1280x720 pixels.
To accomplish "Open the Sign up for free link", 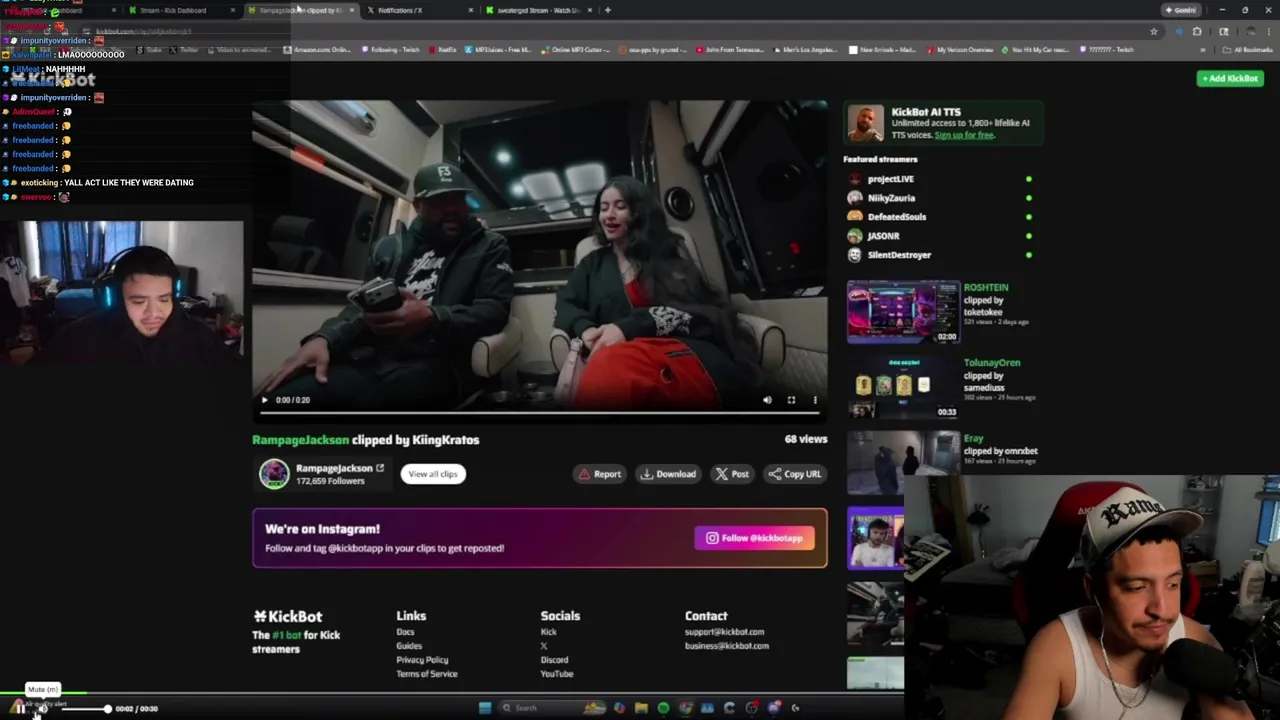I will (x=964, y=135).
